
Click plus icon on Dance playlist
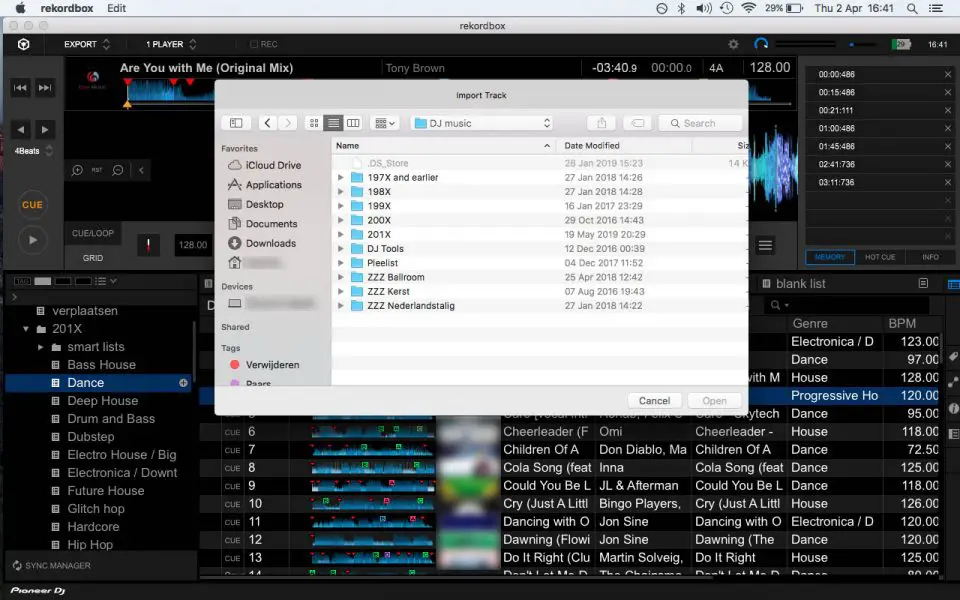(183, 383)
